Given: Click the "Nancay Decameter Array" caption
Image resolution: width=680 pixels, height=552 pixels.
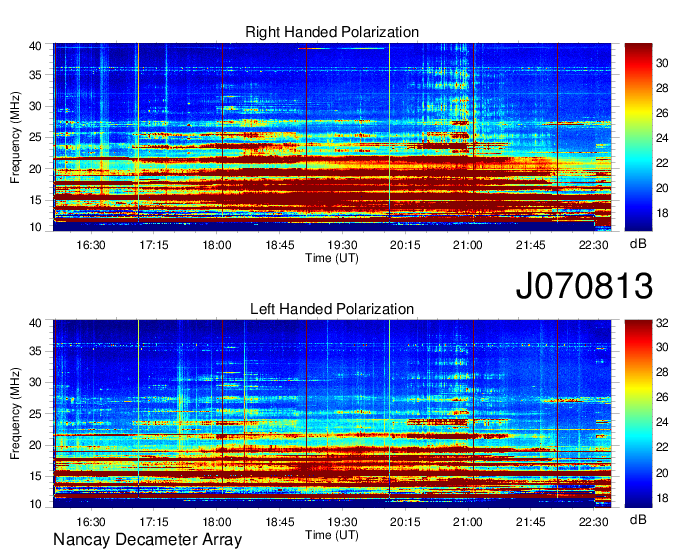Looking at the screenshot, I should [x=147, y=539].
